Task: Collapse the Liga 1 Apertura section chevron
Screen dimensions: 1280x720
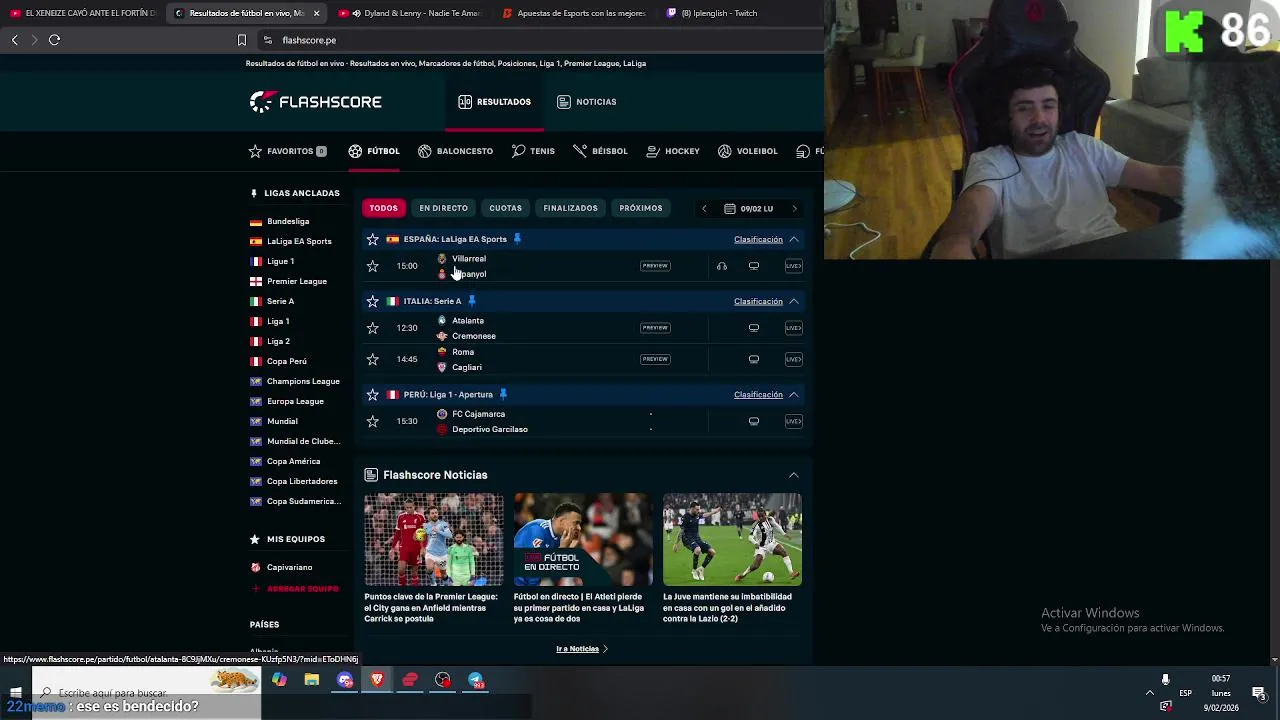Action: [x=794, y=394]
